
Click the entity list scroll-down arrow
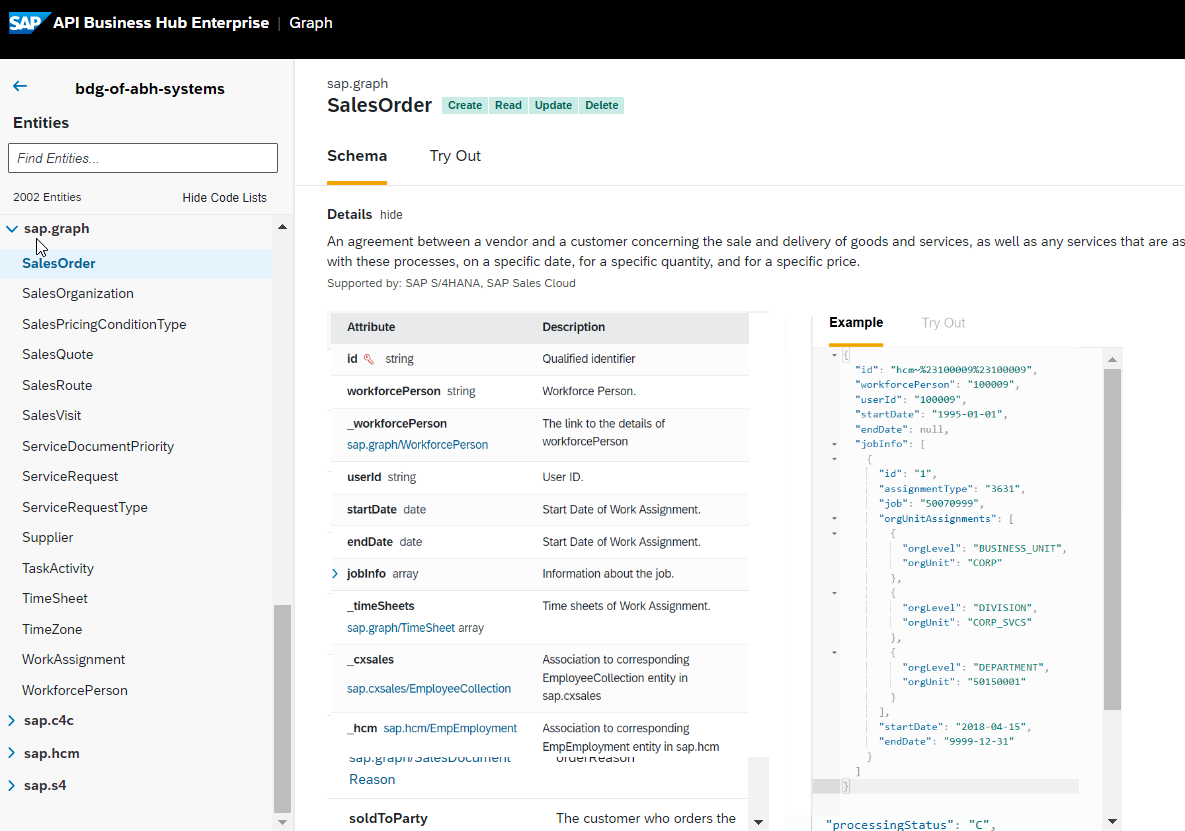tap(283, 822)
